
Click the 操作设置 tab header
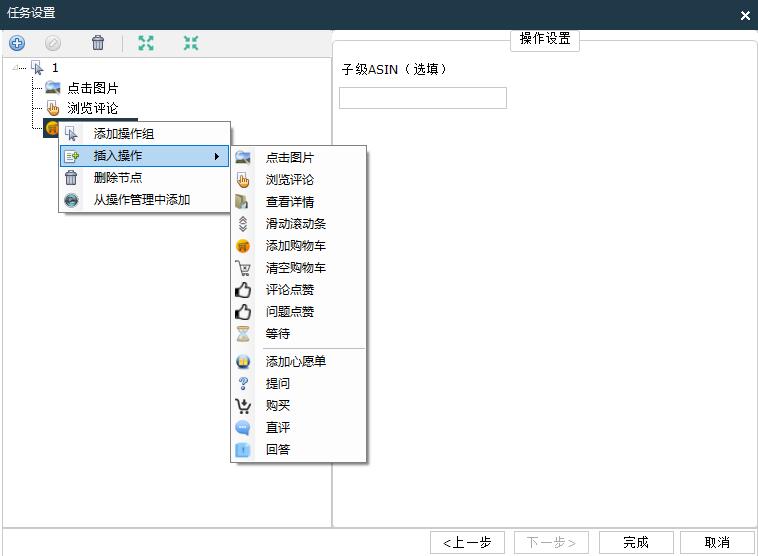[x=545, y=39]
